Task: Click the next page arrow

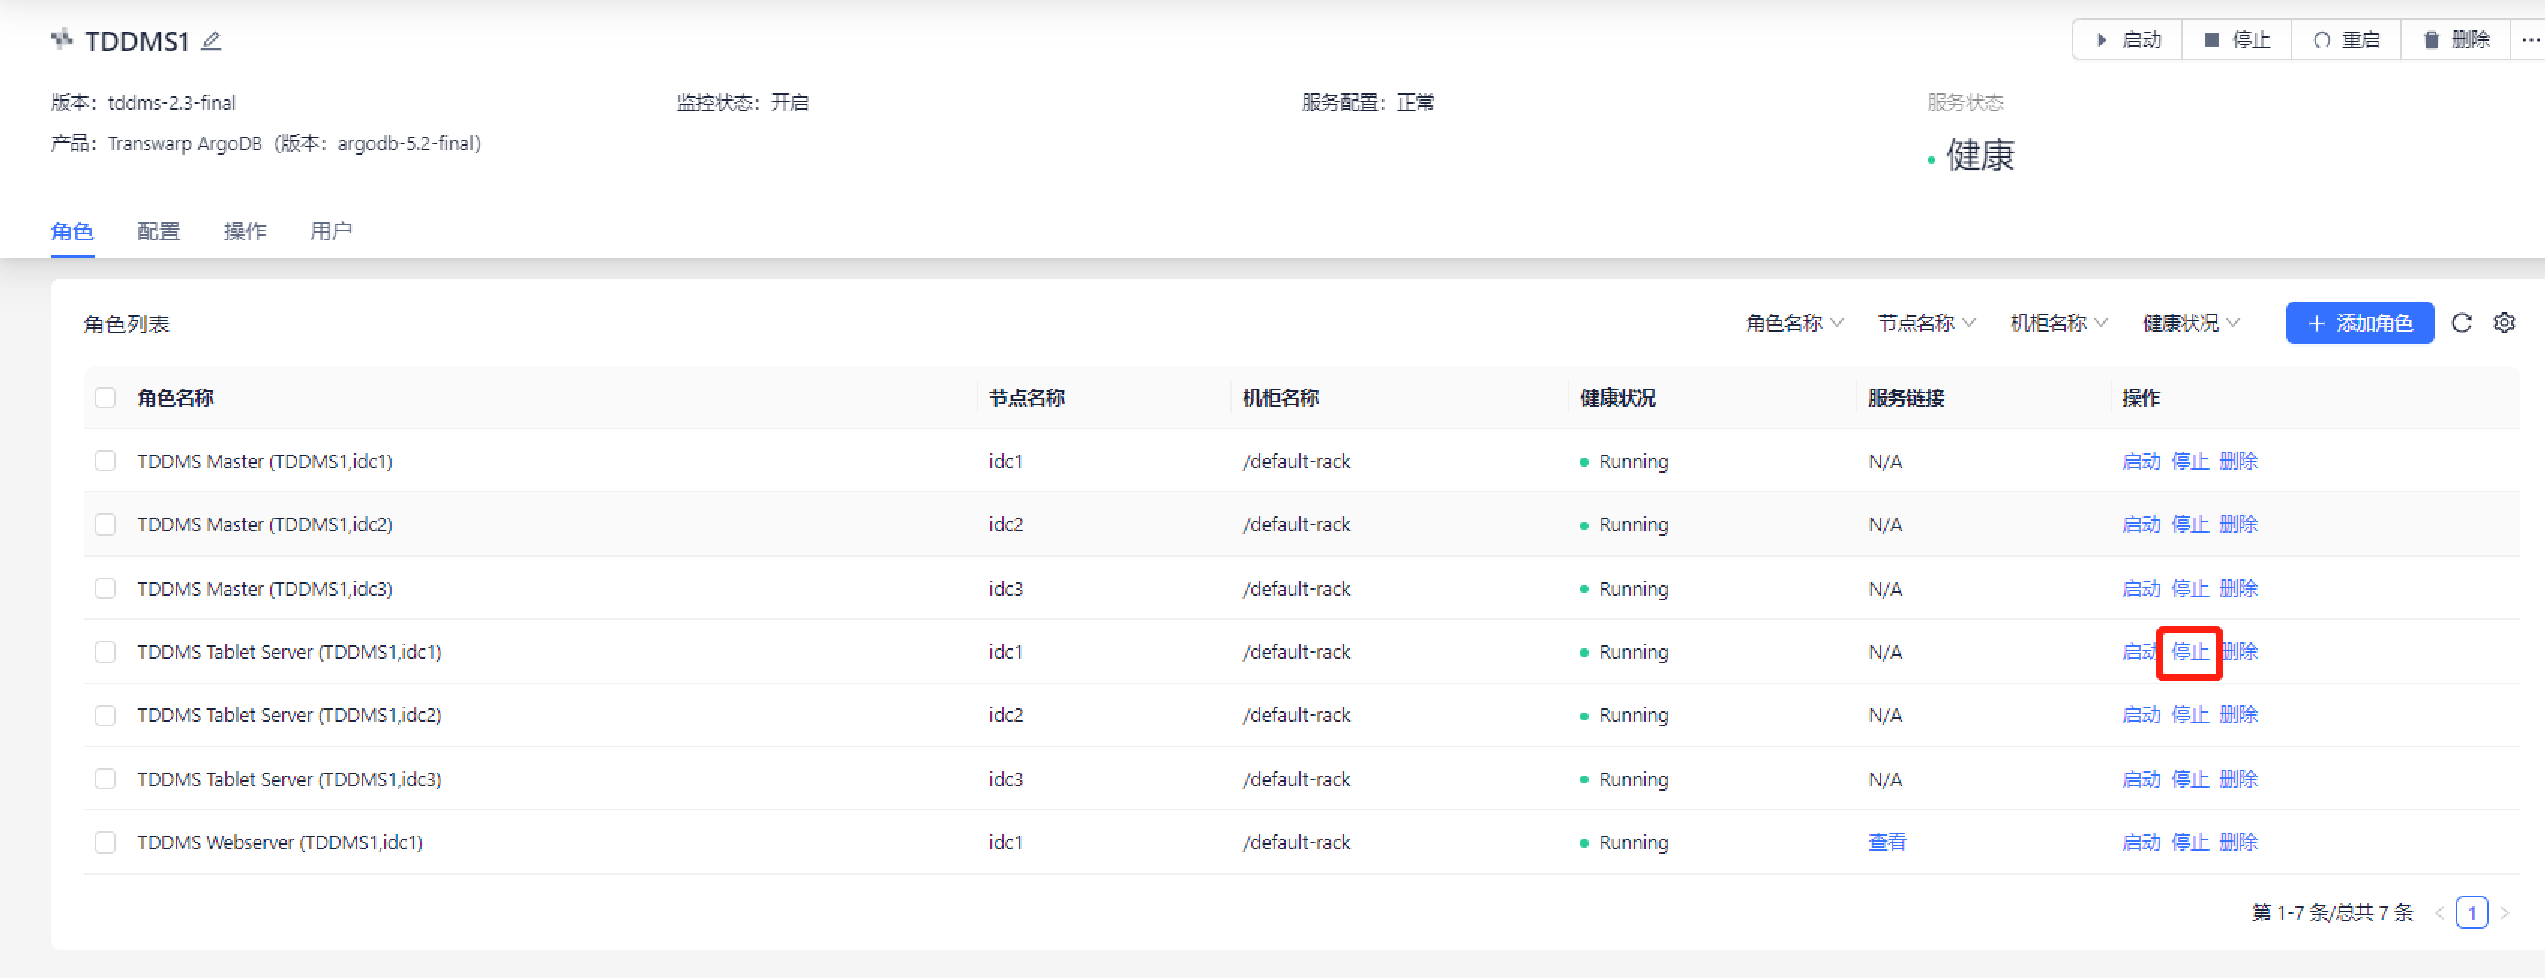Action: coord(2505,912)
